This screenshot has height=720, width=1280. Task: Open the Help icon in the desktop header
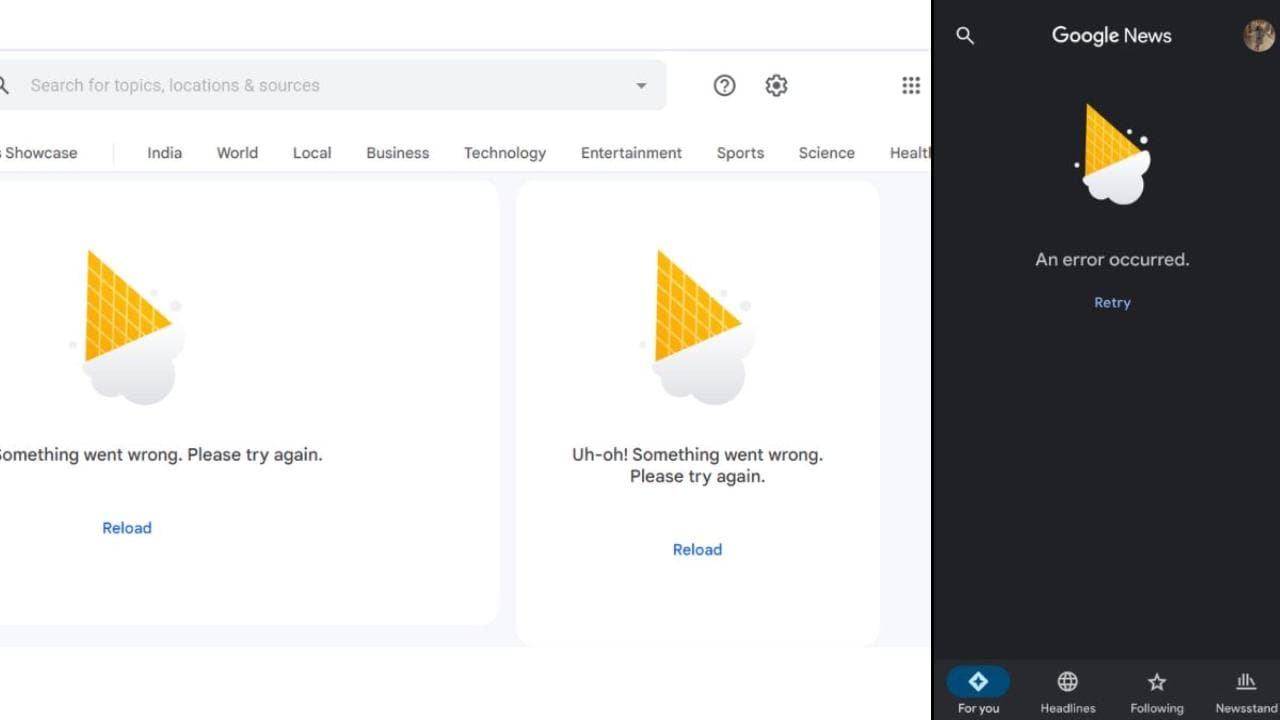(724, 85)
